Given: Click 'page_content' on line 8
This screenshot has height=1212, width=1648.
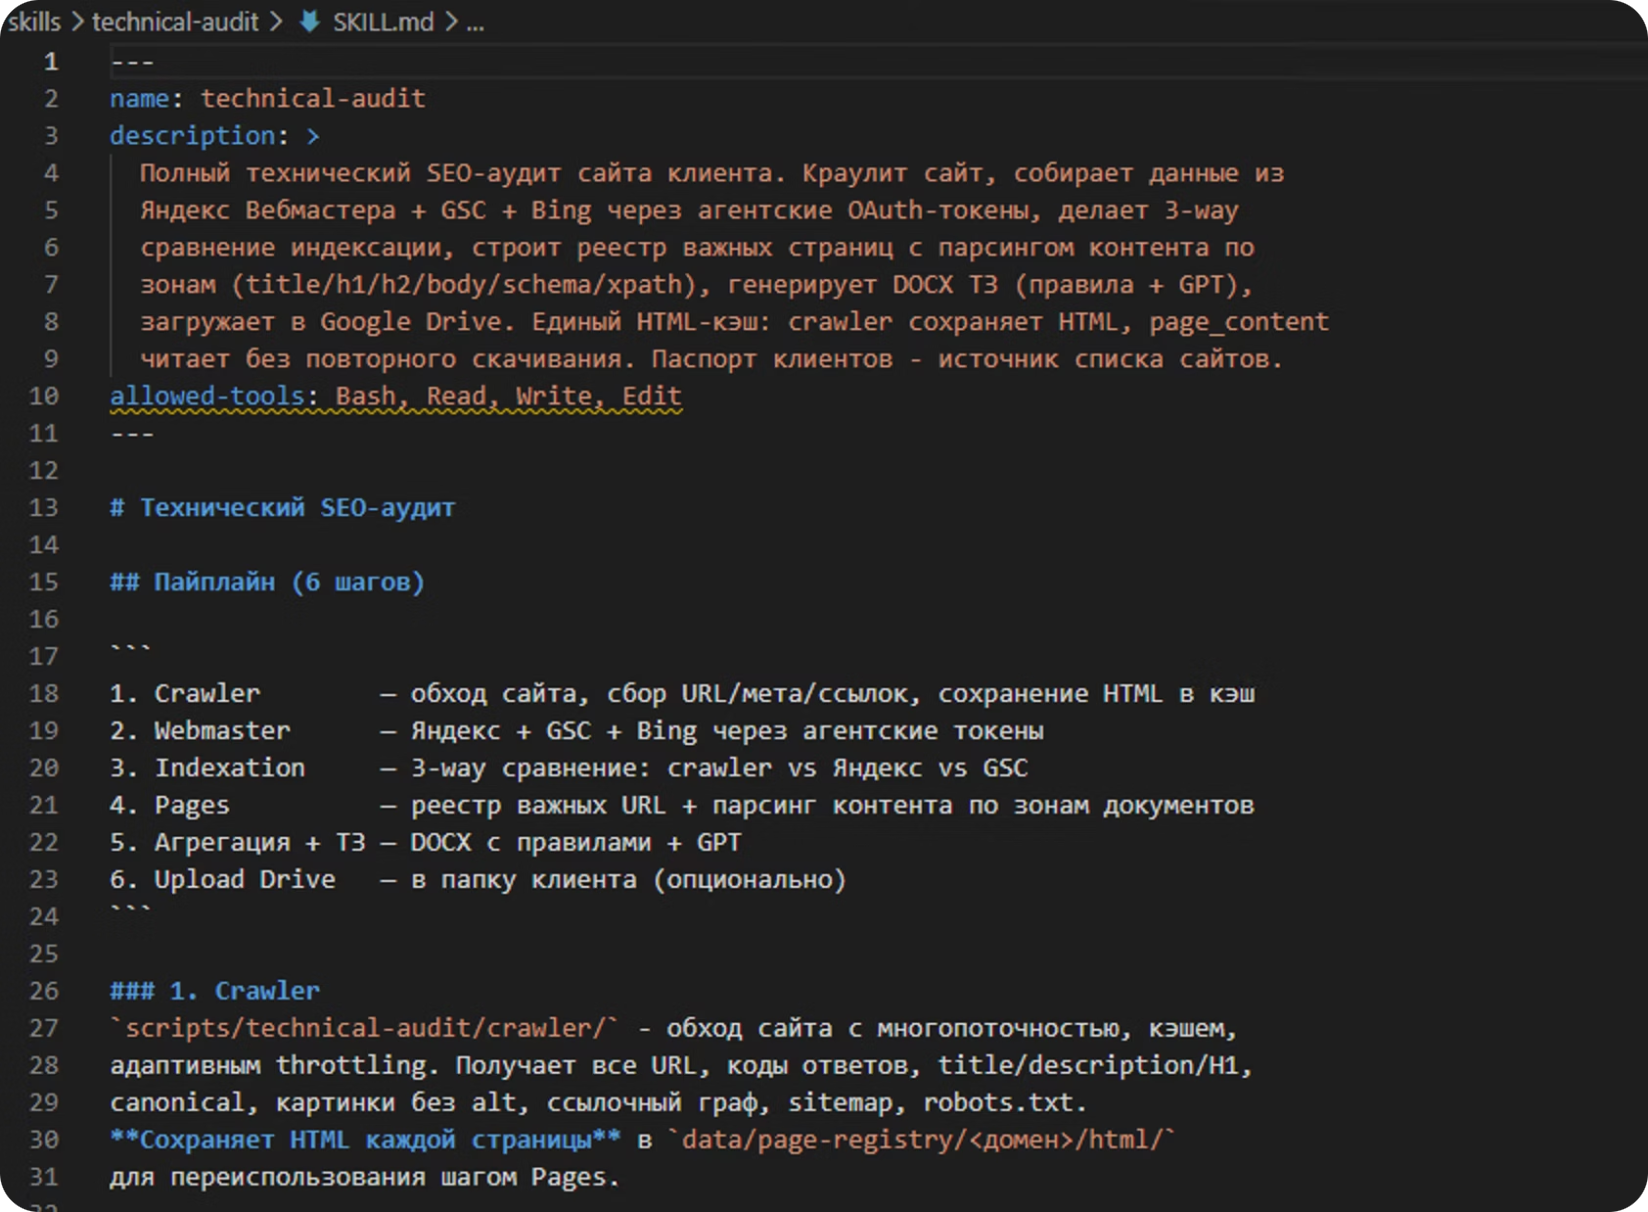Looking at the screenshot, I should pyautogui.click(x=1239, y=321).
